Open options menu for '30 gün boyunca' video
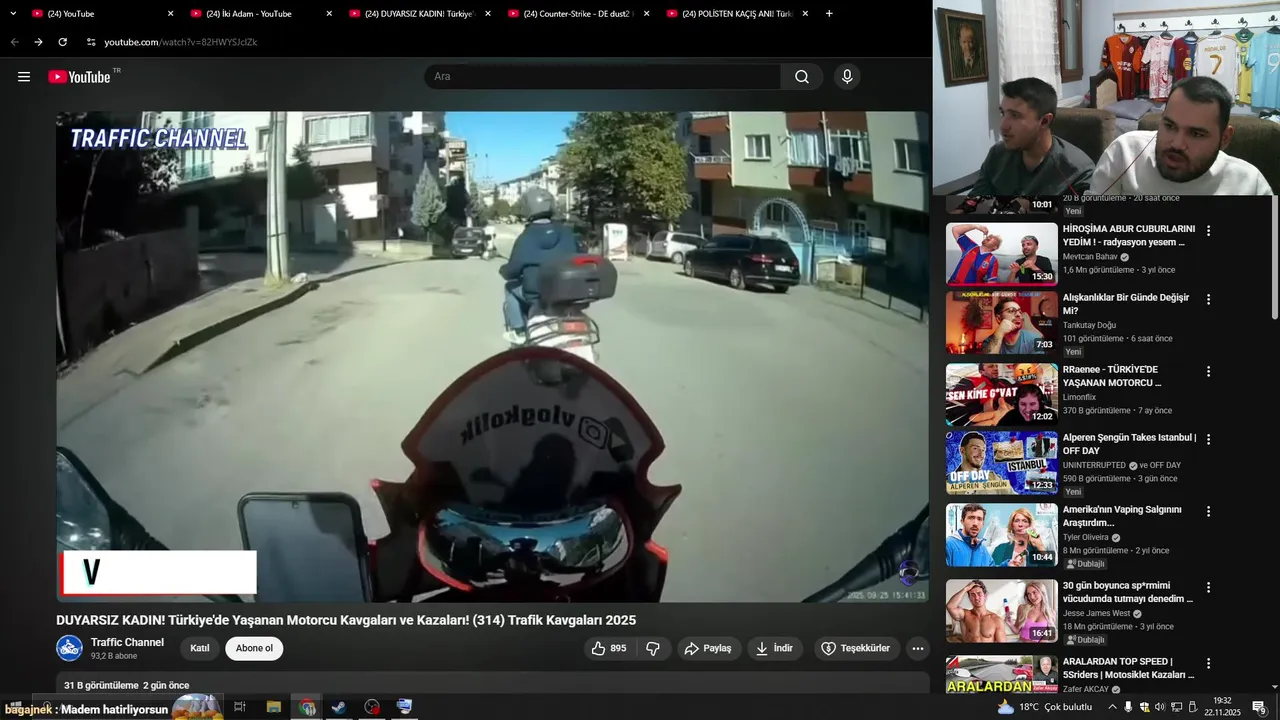 click(1208, 587)
